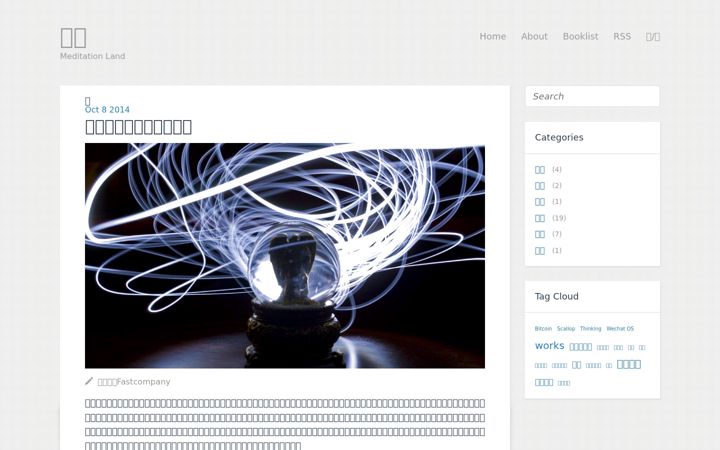Open the category with count (2)
Screen dimensions: 720x450
click(x=540, y=186)
